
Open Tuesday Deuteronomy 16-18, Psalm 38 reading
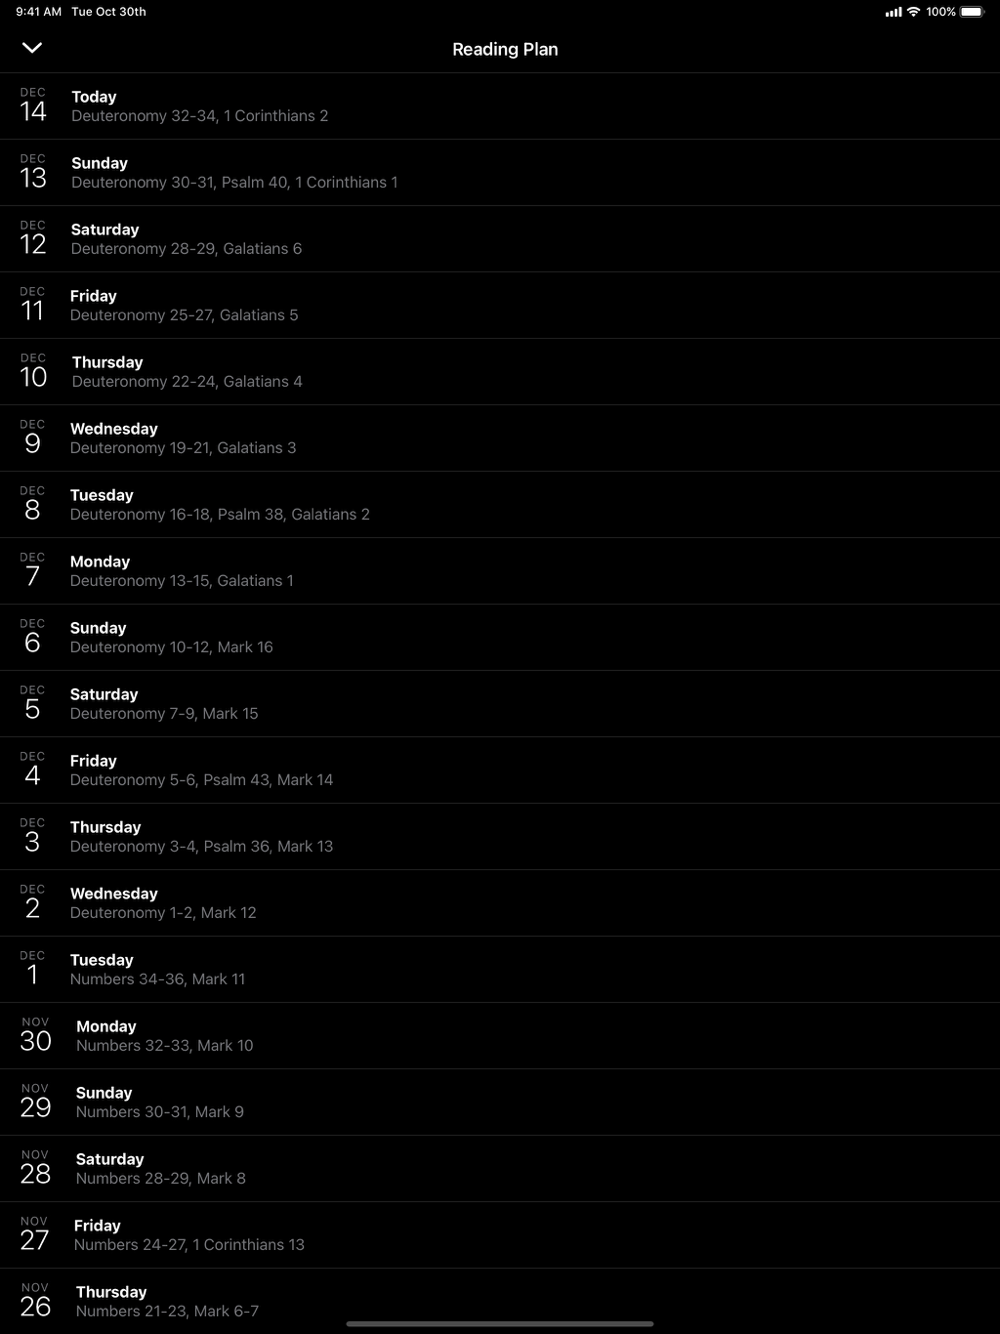pos(500,505)
